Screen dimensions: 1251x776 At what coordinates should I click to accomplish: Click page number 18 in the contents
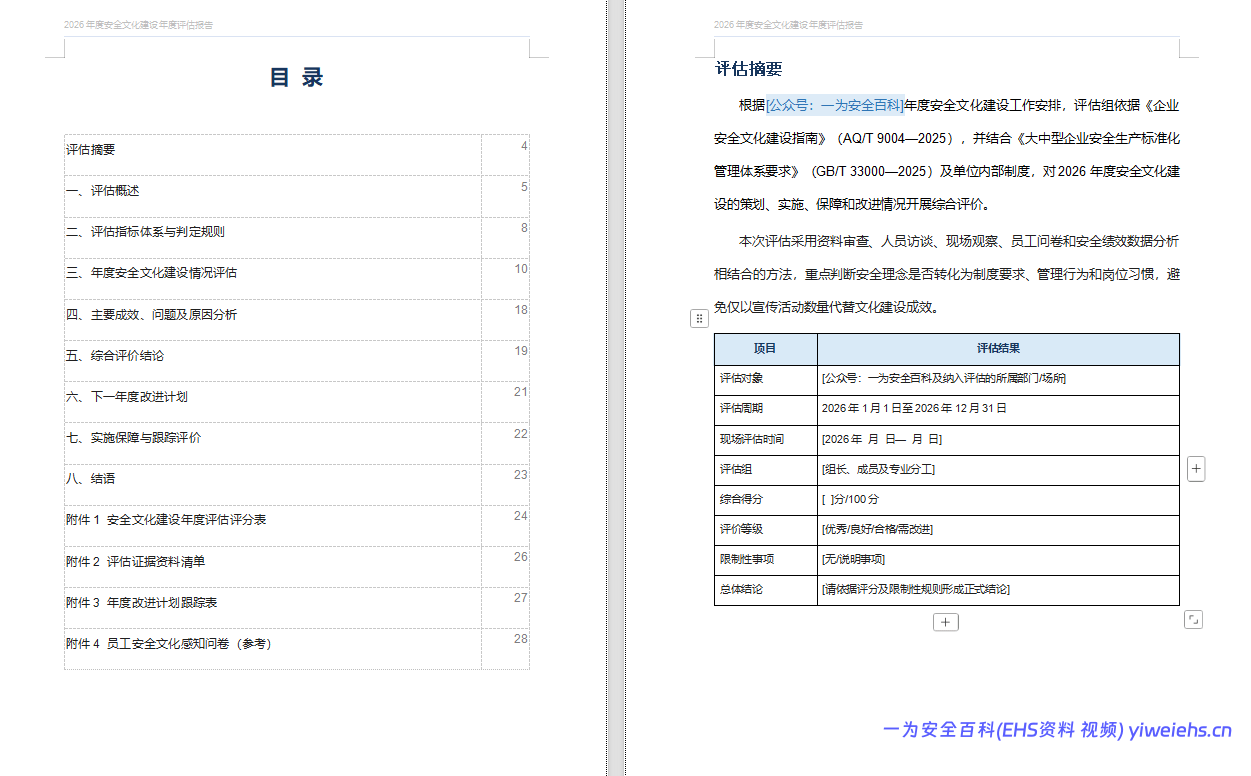pyautogui.click(x=521, y=310)
